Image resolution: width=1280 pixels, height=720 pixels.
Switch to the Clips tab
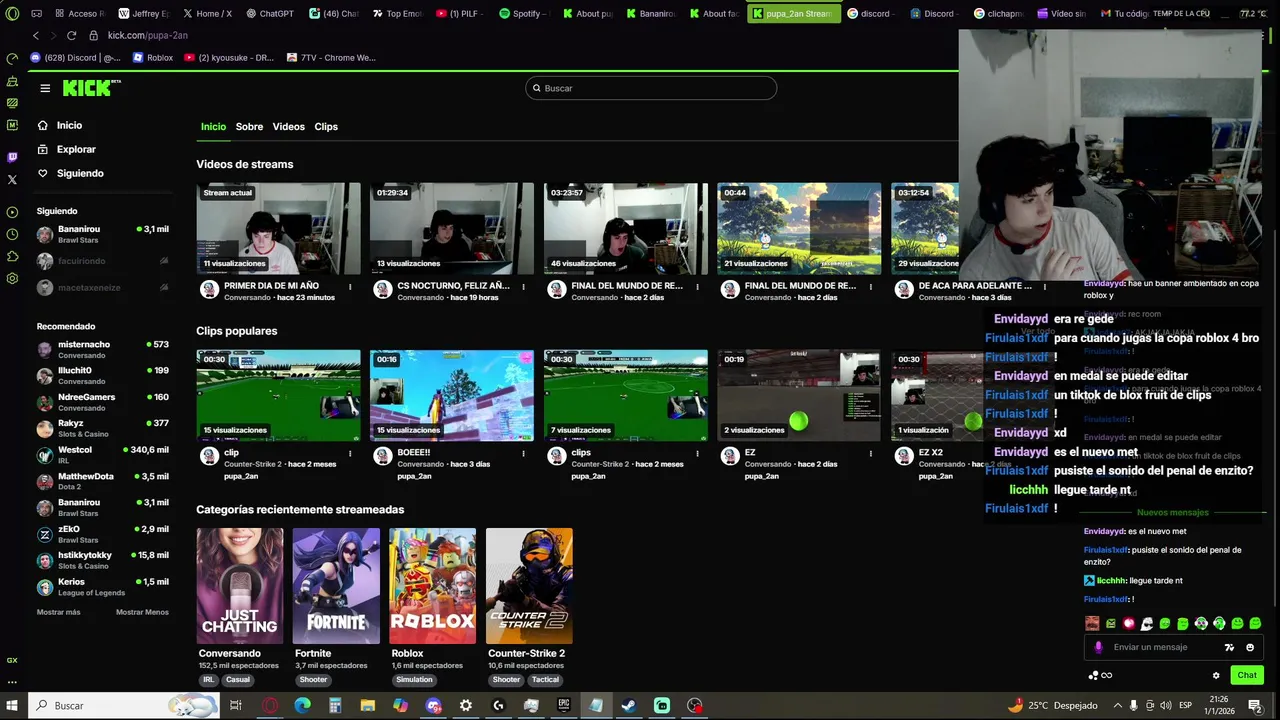pos(326,127)
